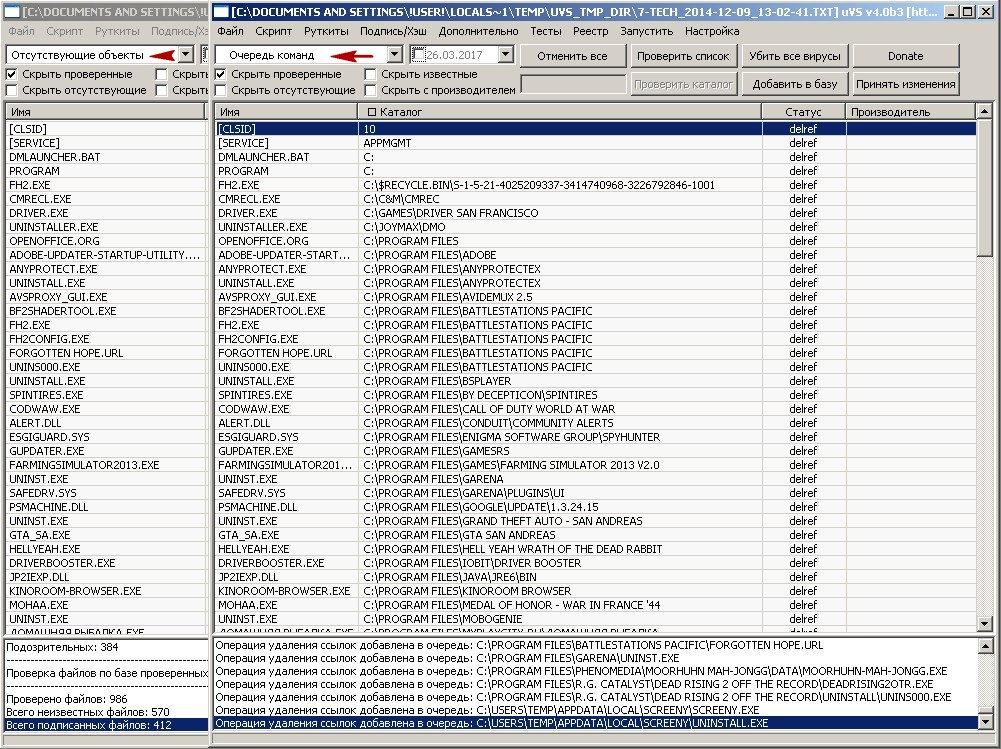Viewport: 1001px width, 749px height.
Task: Sort by the Статус column header
Action: coord(803,112)
